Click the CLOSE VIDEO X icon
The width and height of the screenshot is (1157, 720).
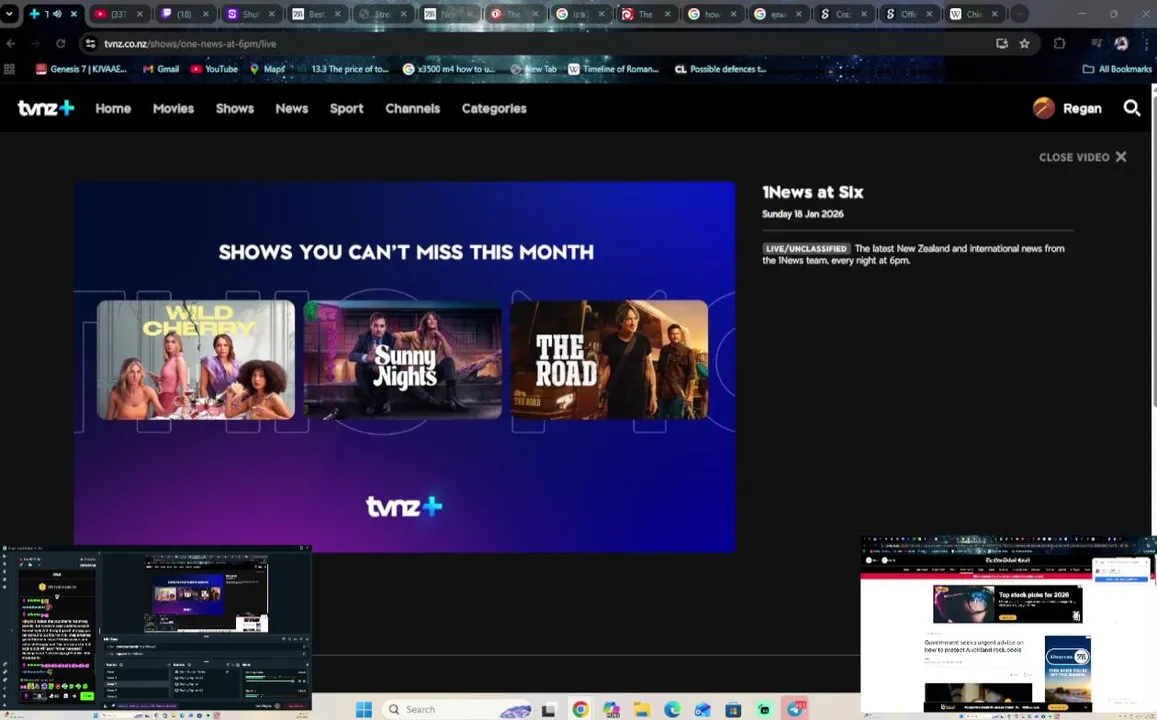[x=1121, y=157]
